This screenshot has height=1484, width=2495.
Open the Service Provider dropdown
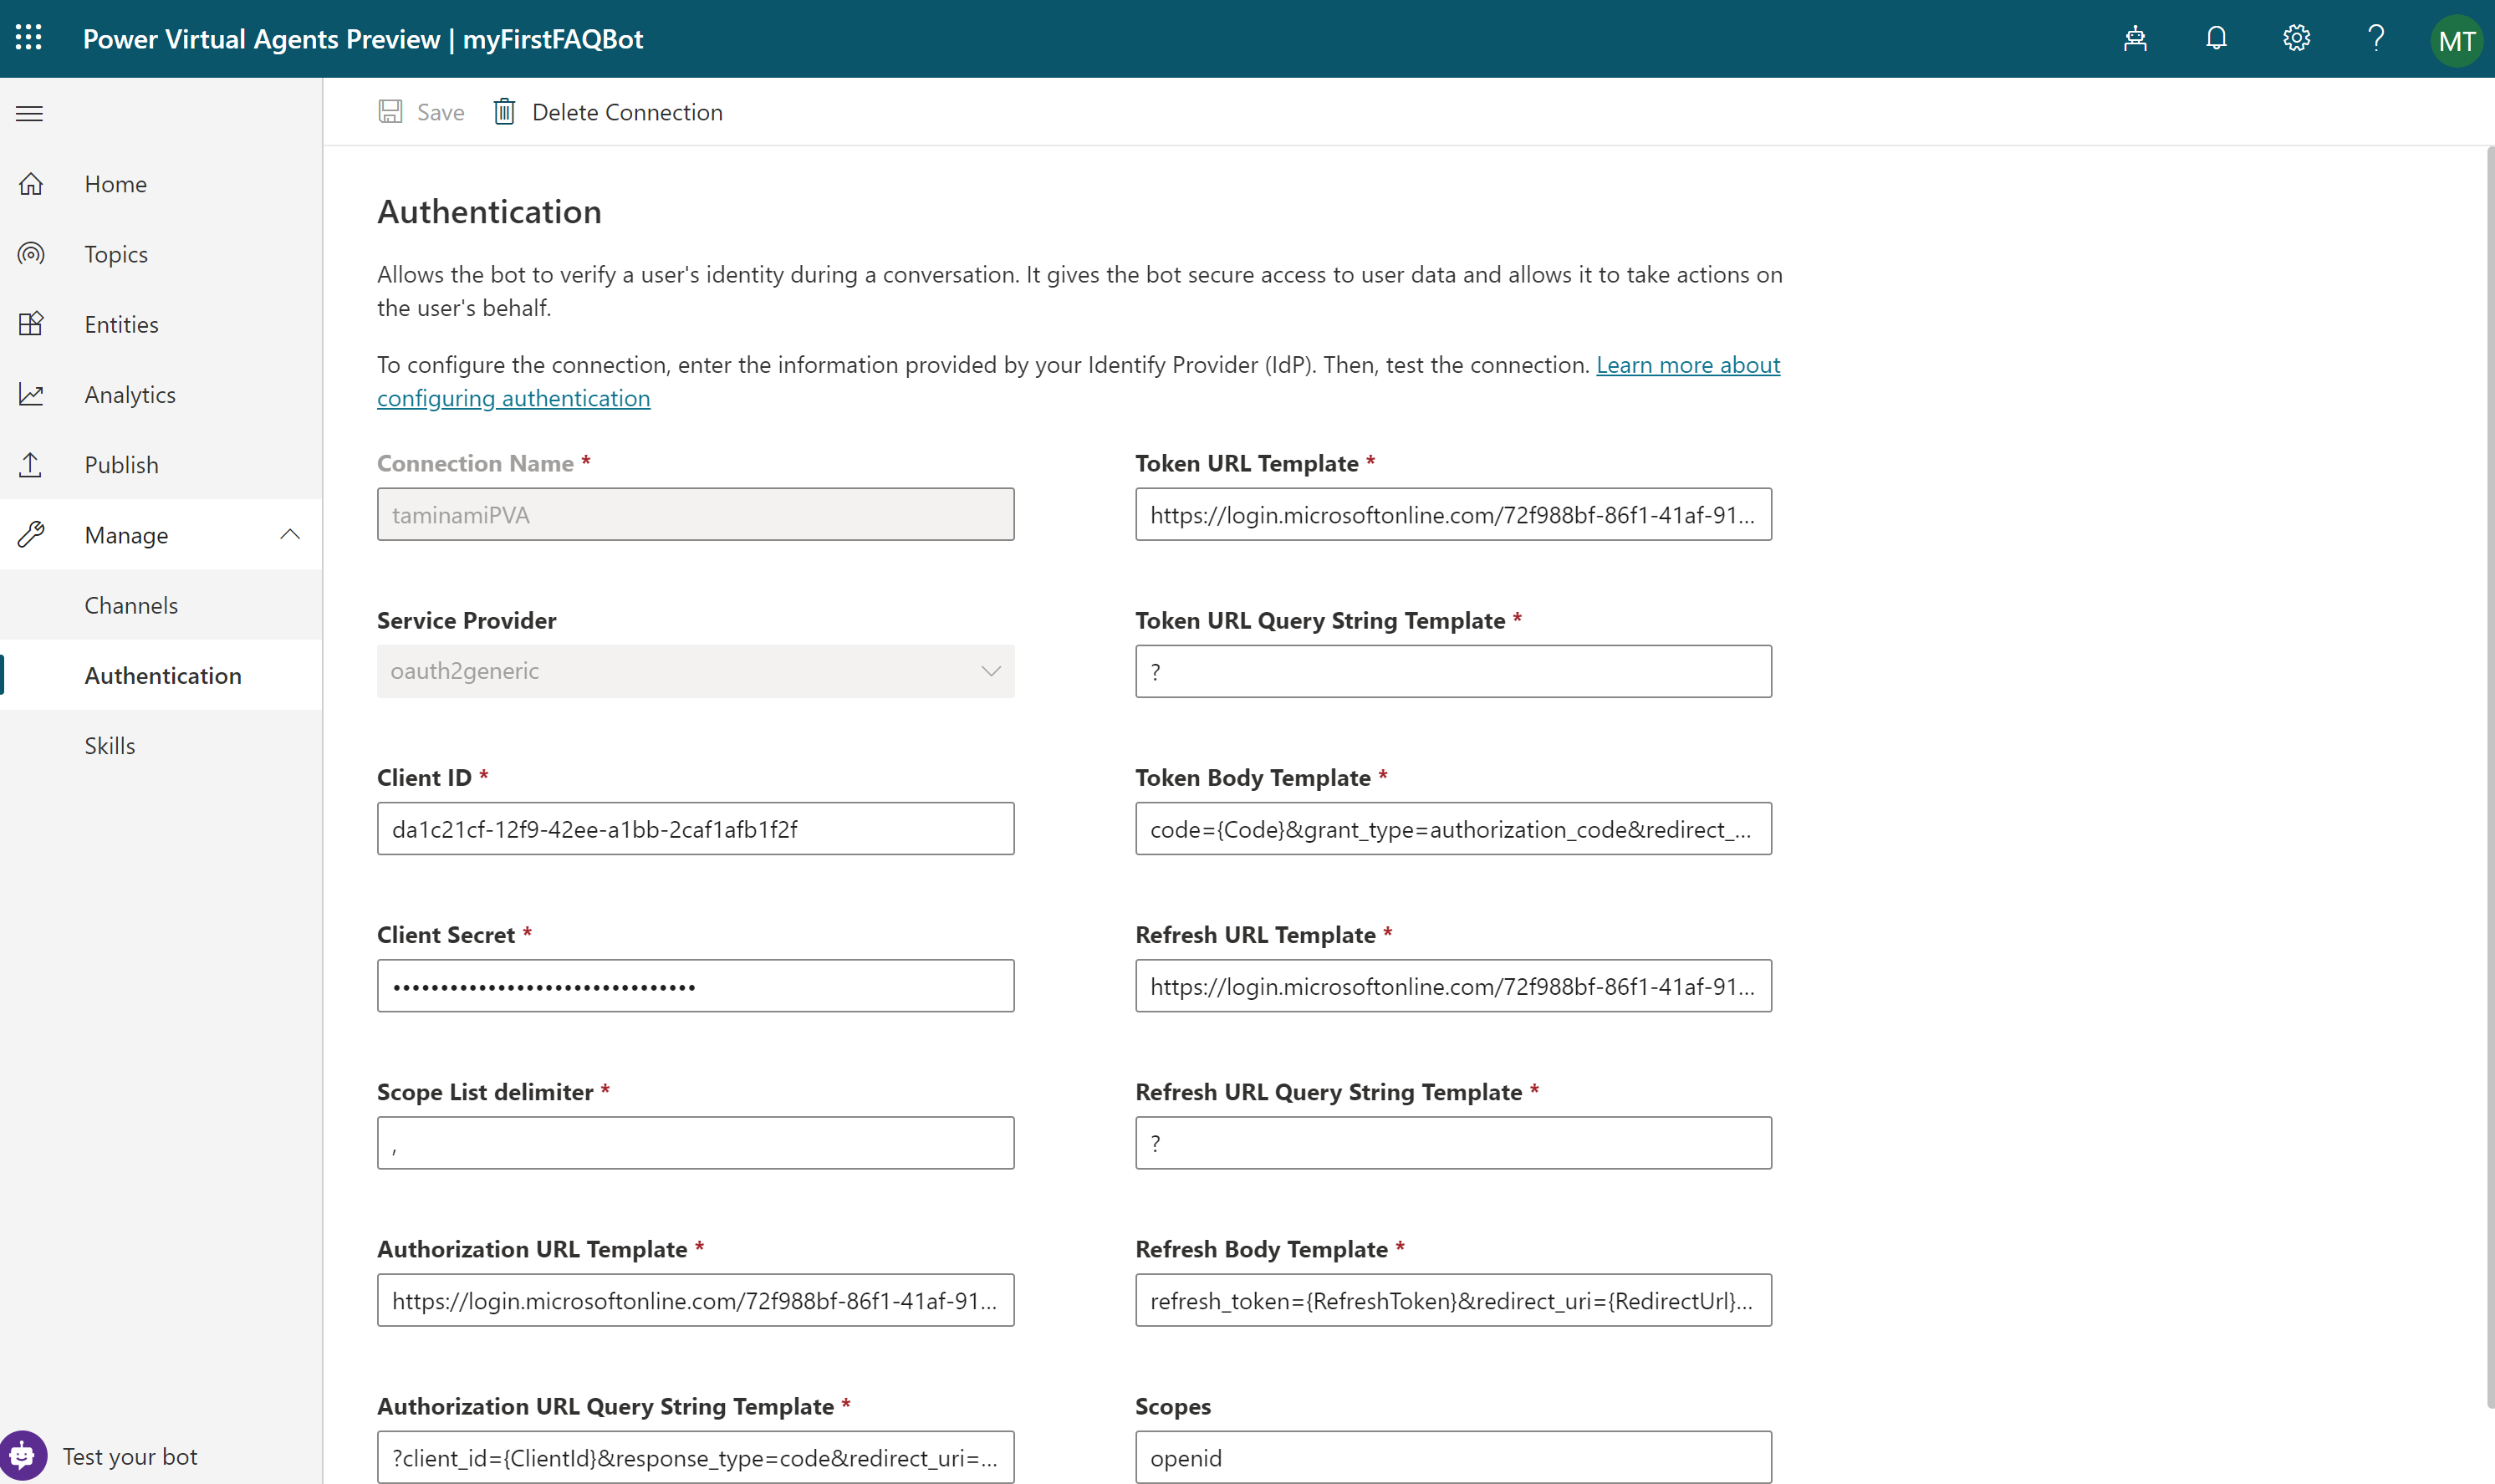click(695, 671)
